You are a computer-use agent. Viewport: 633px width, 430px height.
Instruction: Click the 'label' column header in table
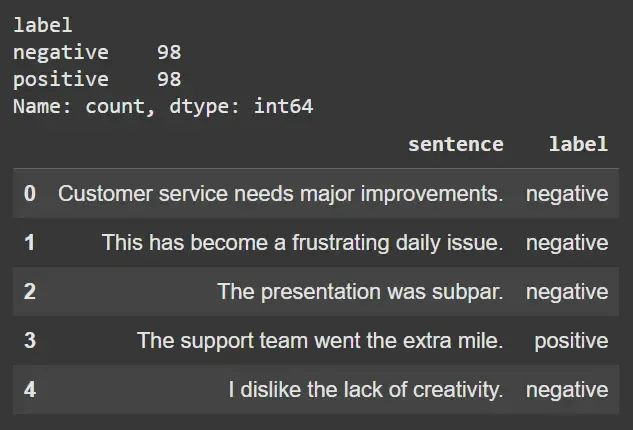click(x=578, y=144)
